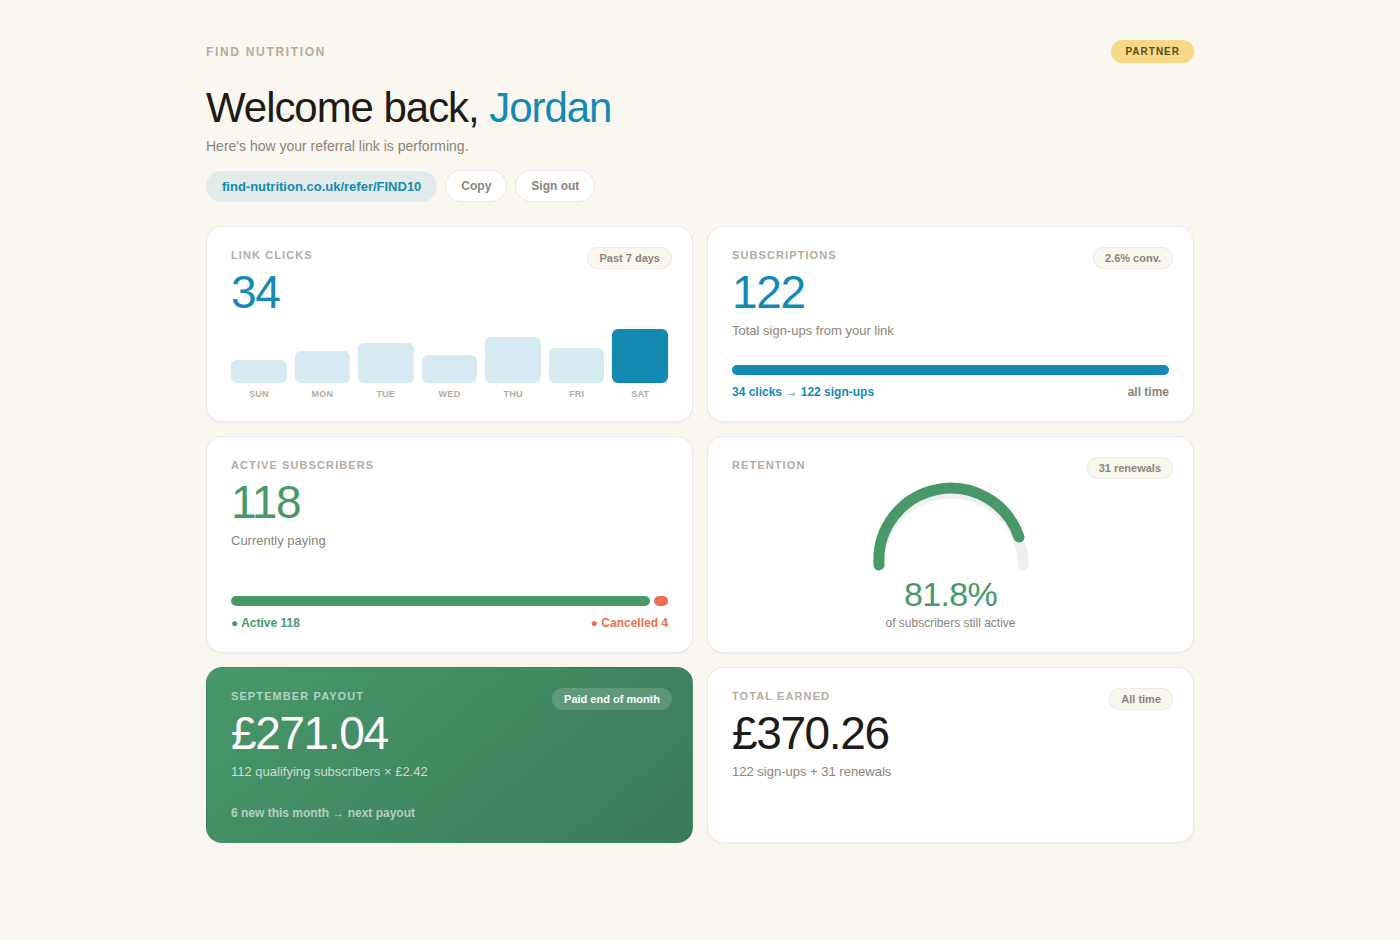Click the Paid end of month badge
1400x940 pixels.
coord(612,699)
